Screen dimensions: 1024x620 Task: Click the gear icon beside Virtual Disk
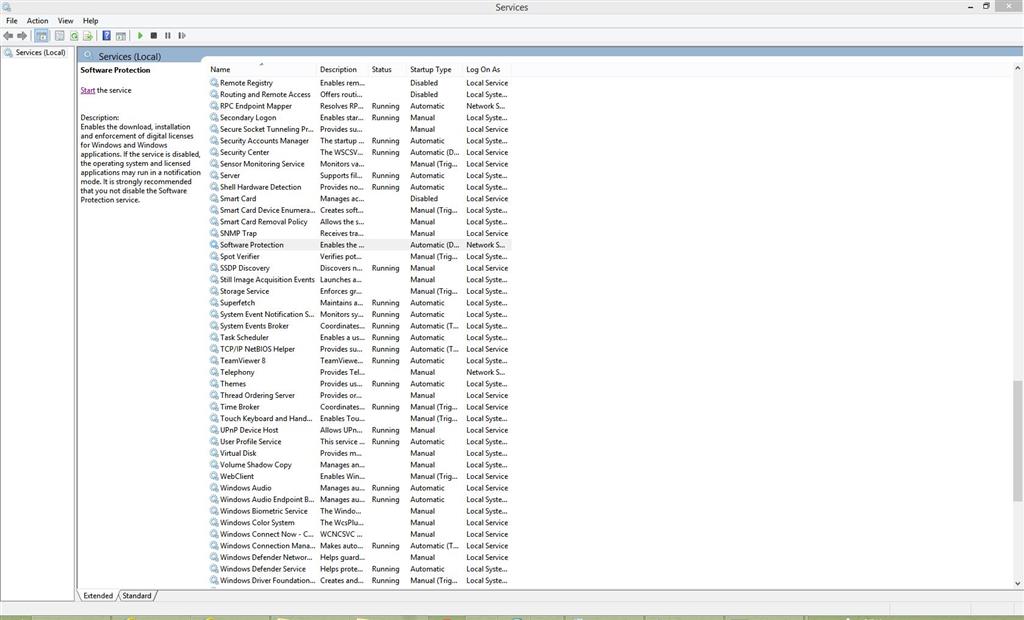[214, 453]
